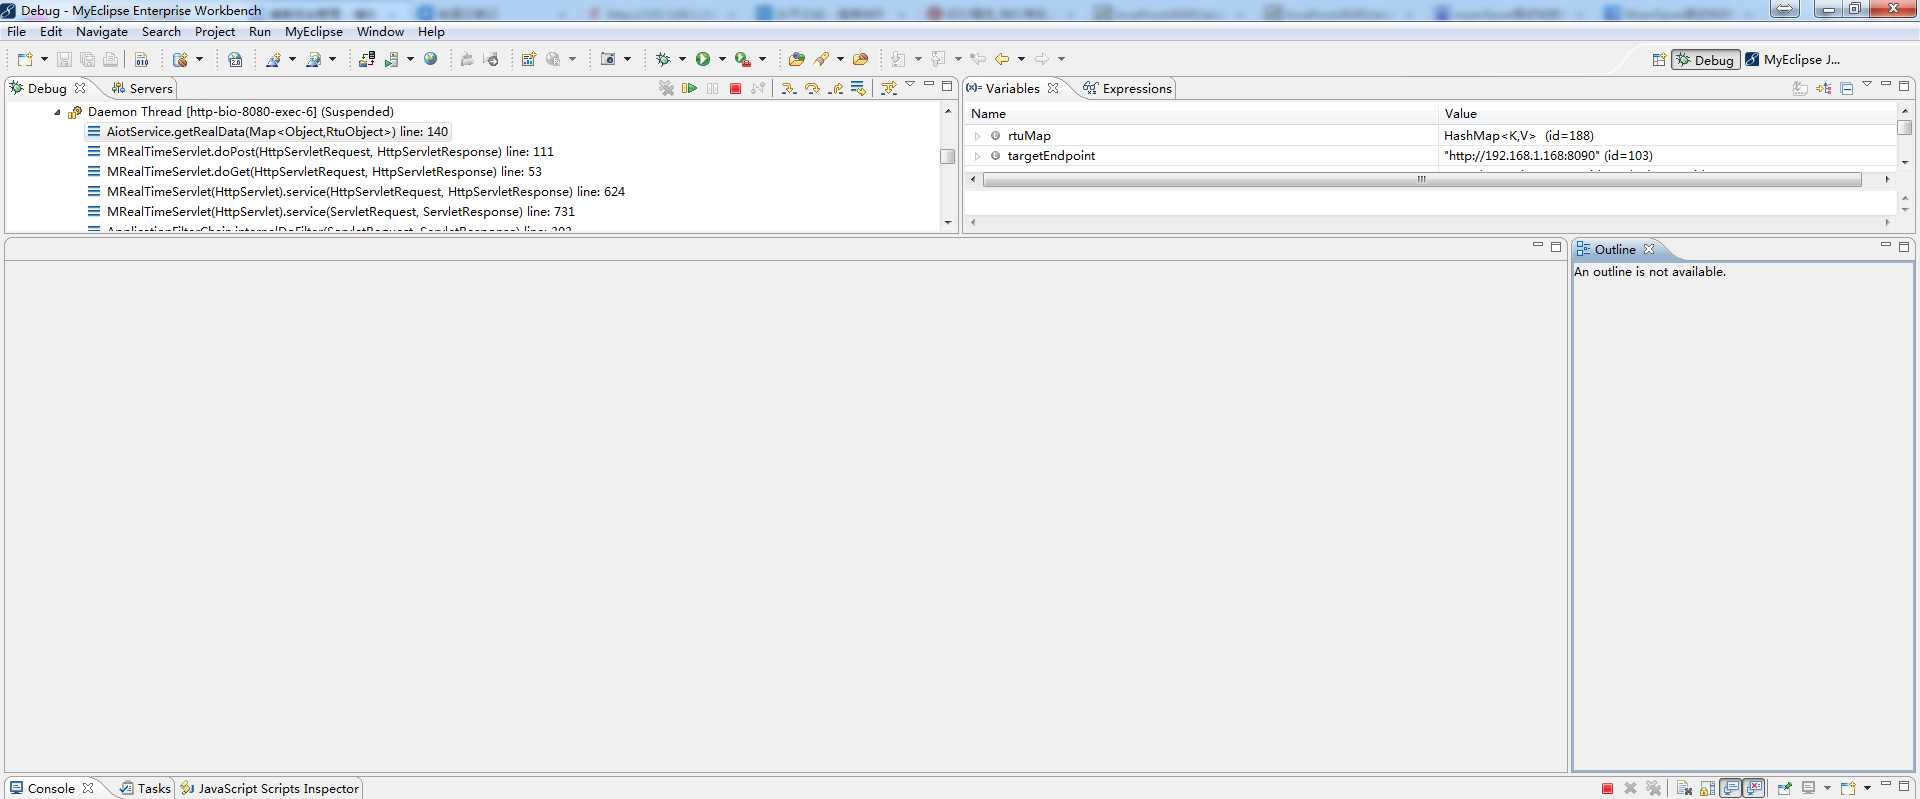Image resolution: width=1920 pixels, height=799 pixels.
Task: Toggle Scroll Lock in Console toolbar
Action: click(1706, 788)
